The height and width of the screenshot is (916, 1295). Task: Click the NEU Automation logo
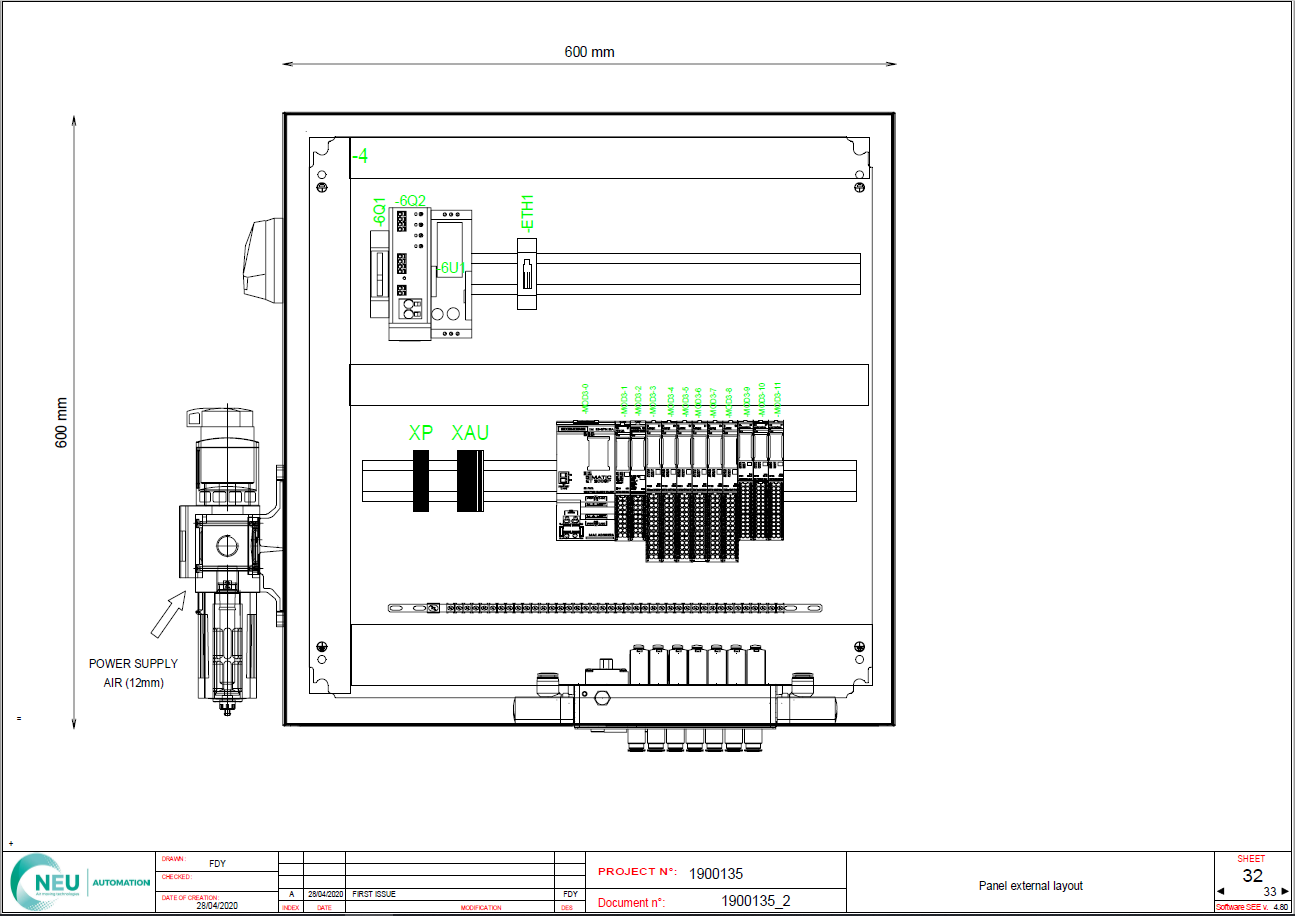click(x=78, y=882)
